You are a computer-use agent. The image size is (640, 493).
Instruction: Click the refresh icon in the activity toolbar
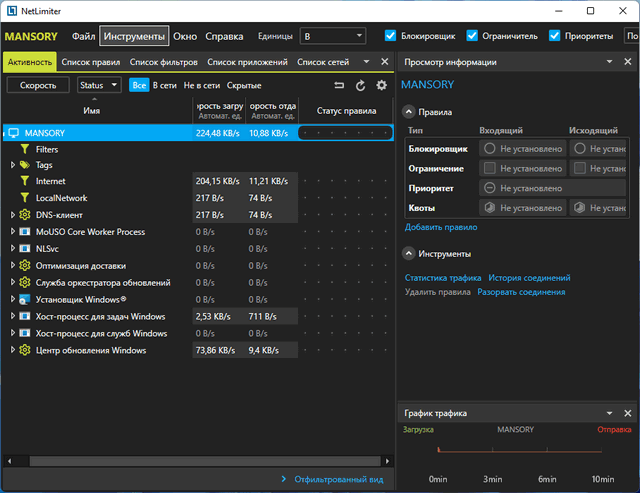click(360, 86)
